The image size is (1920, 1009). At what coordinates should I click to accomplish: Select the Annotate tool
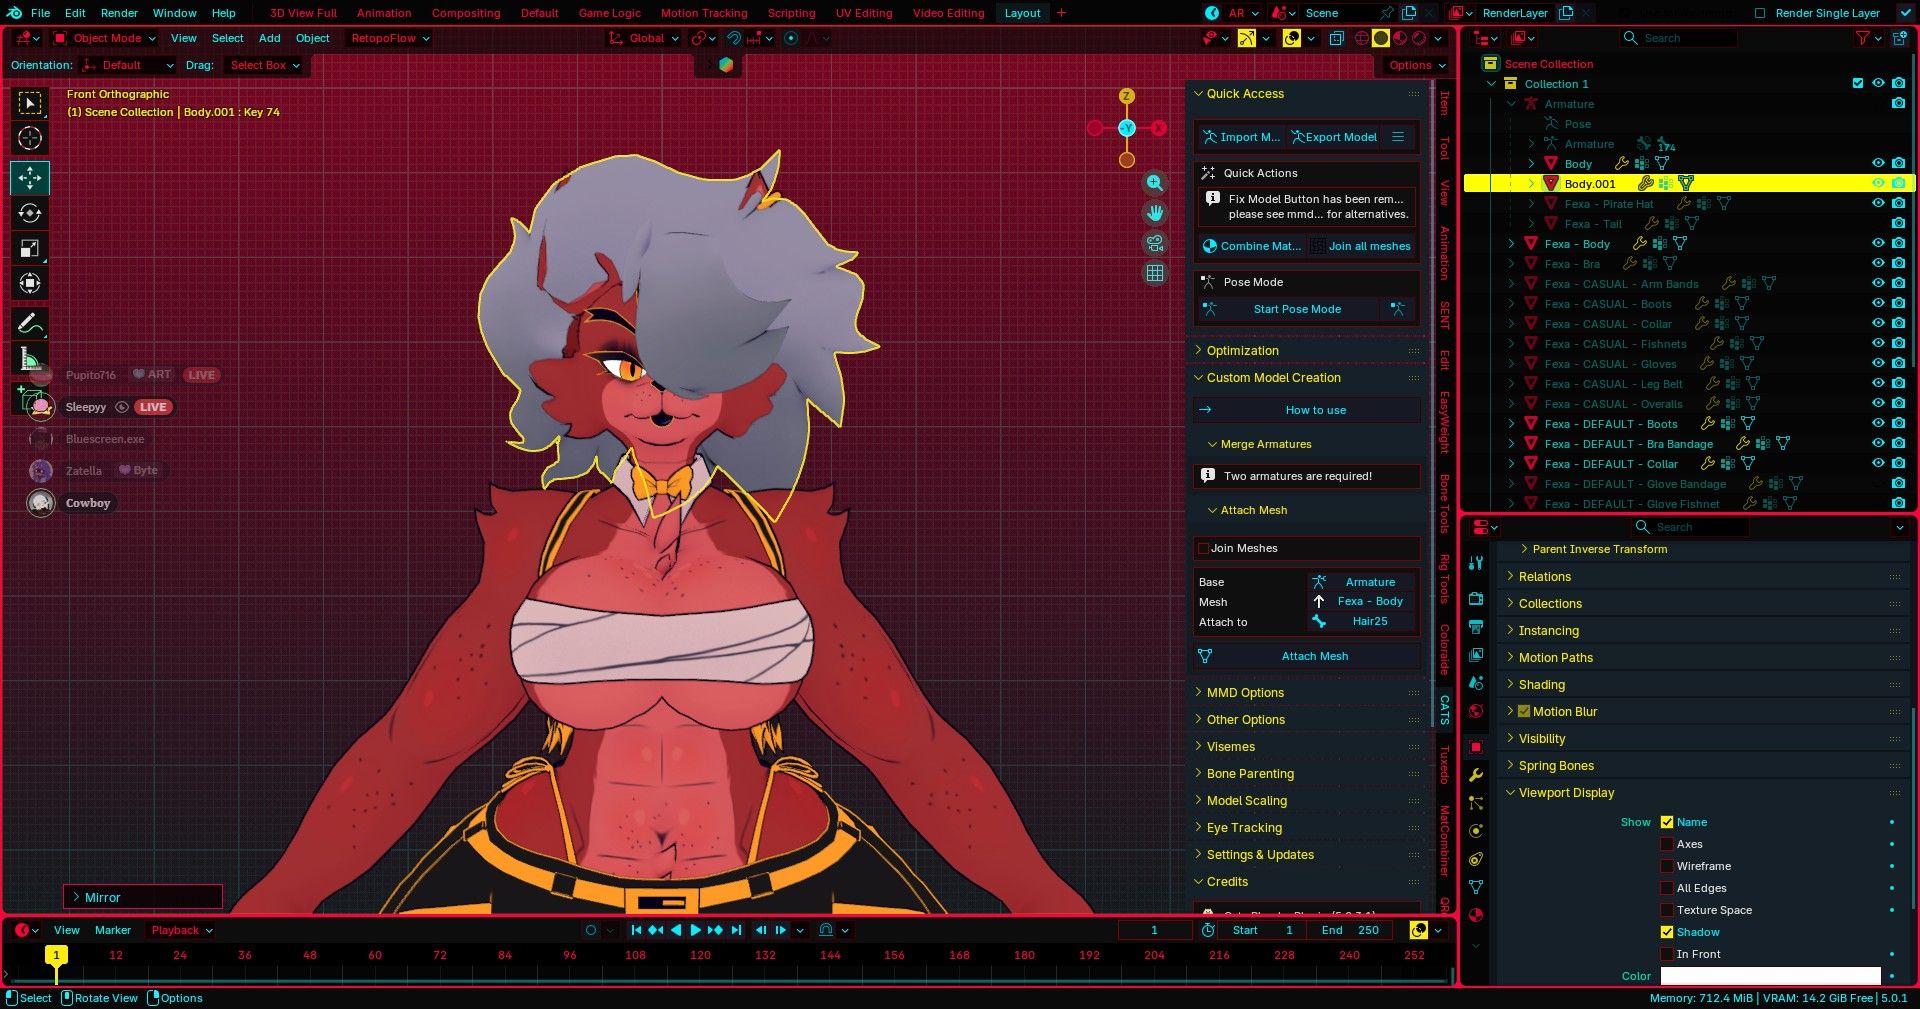pos(30,323)
